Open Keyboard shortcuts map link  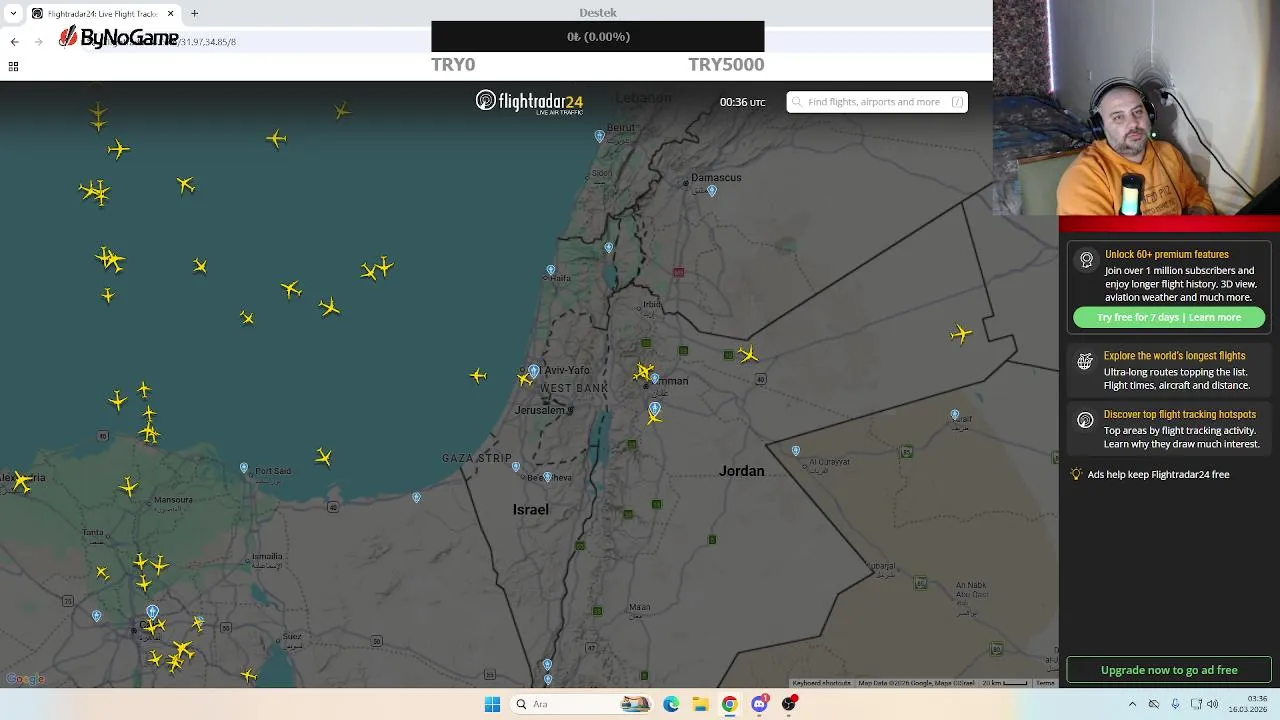coord(821,683)
